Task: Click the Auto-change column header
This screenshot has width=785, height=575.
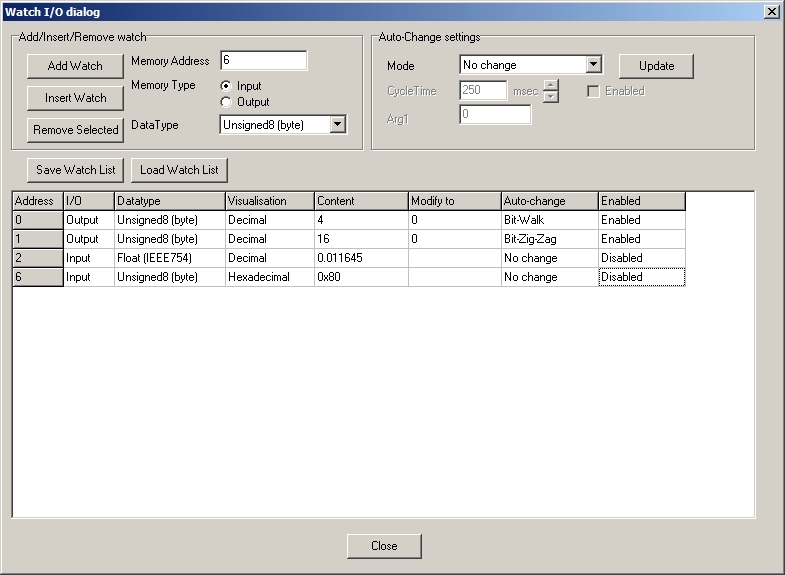Action: tap(549, 201)
